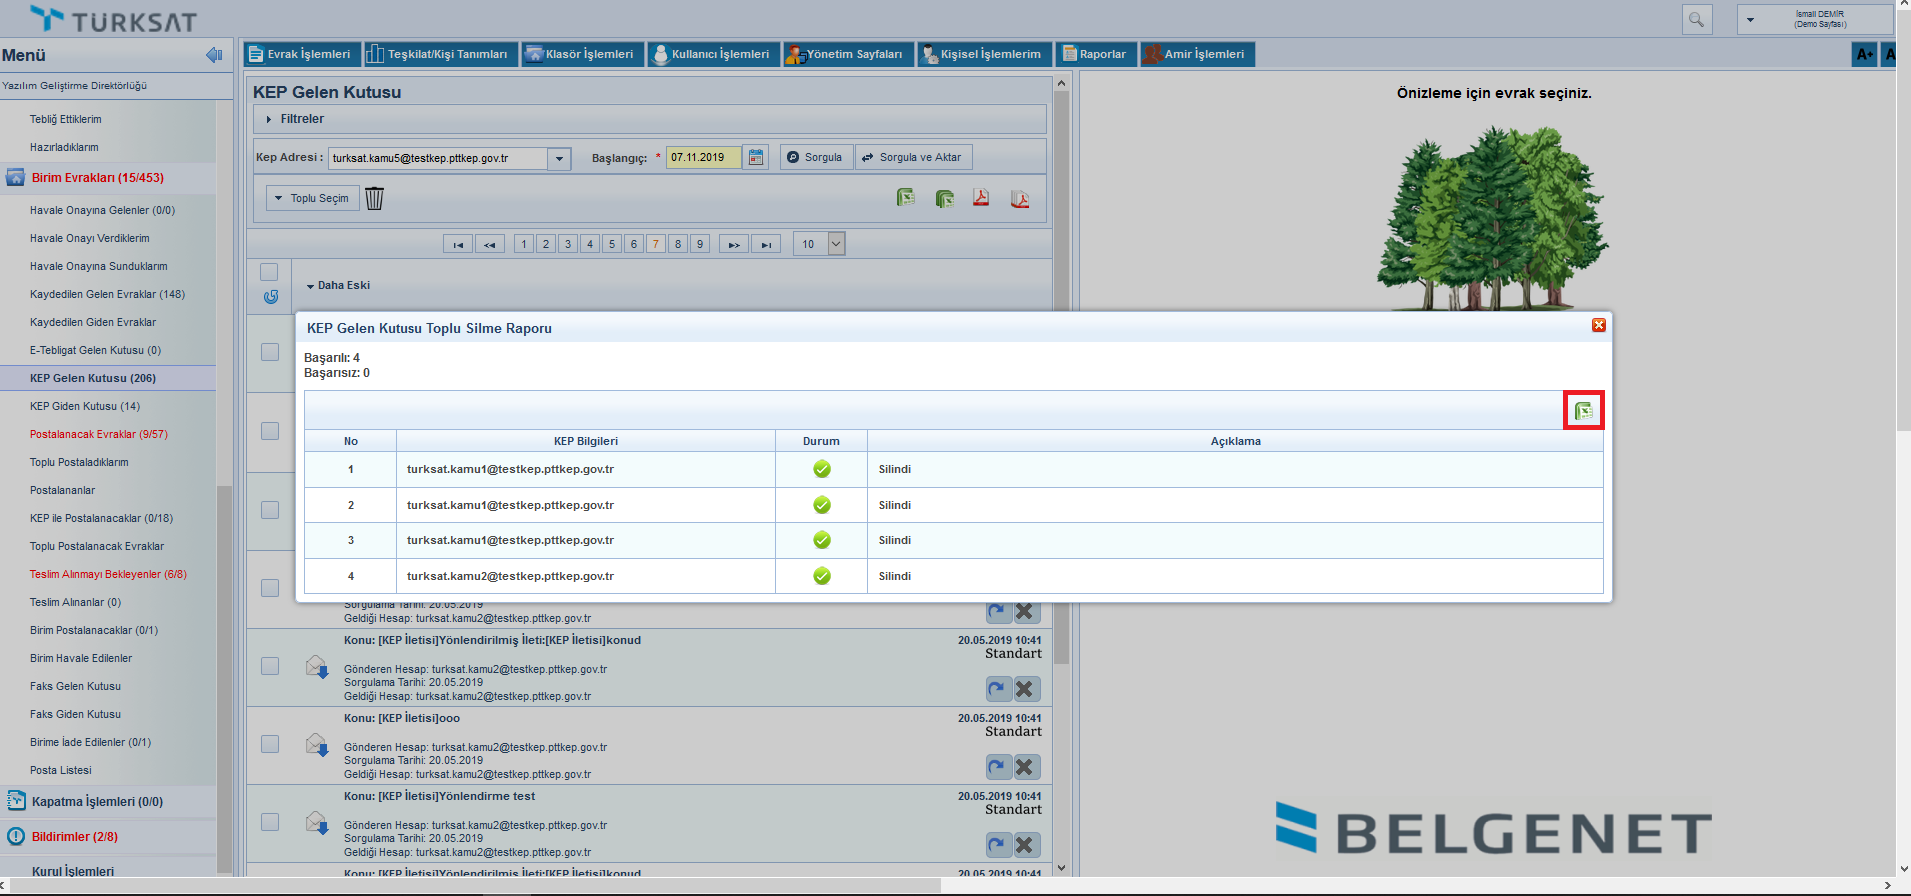
Task: Forward the "[KEP İletisi]ooo" message using arrow icon
Action: (x=997, y=767)
